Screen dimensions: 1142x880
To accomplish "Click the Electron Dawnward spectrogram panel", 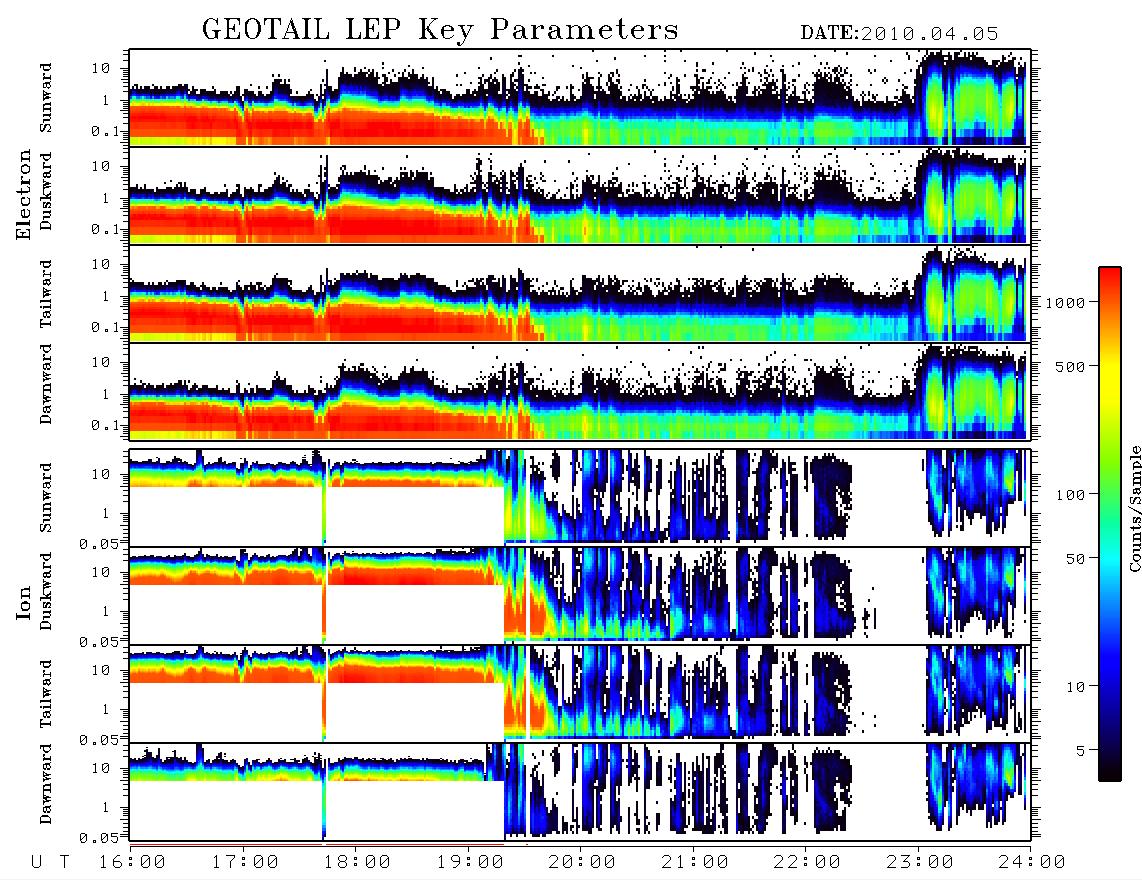I will (x=580, y=392).
